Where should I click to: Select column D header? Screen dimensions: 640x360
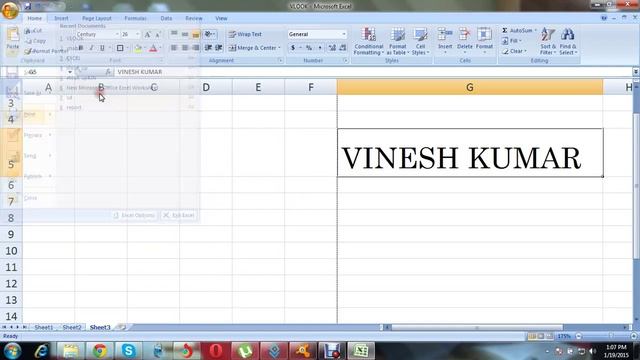206,87
